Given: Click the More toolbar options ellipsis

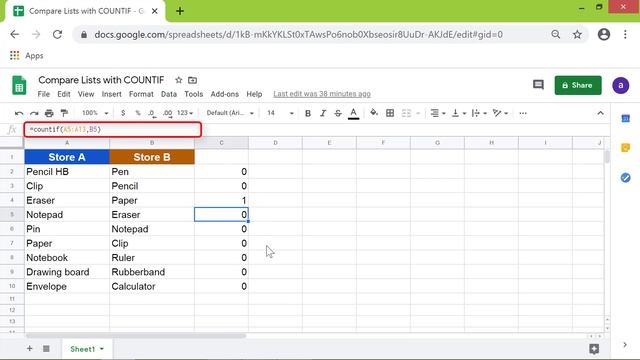Looking at the screenshot, I should 523,113.
